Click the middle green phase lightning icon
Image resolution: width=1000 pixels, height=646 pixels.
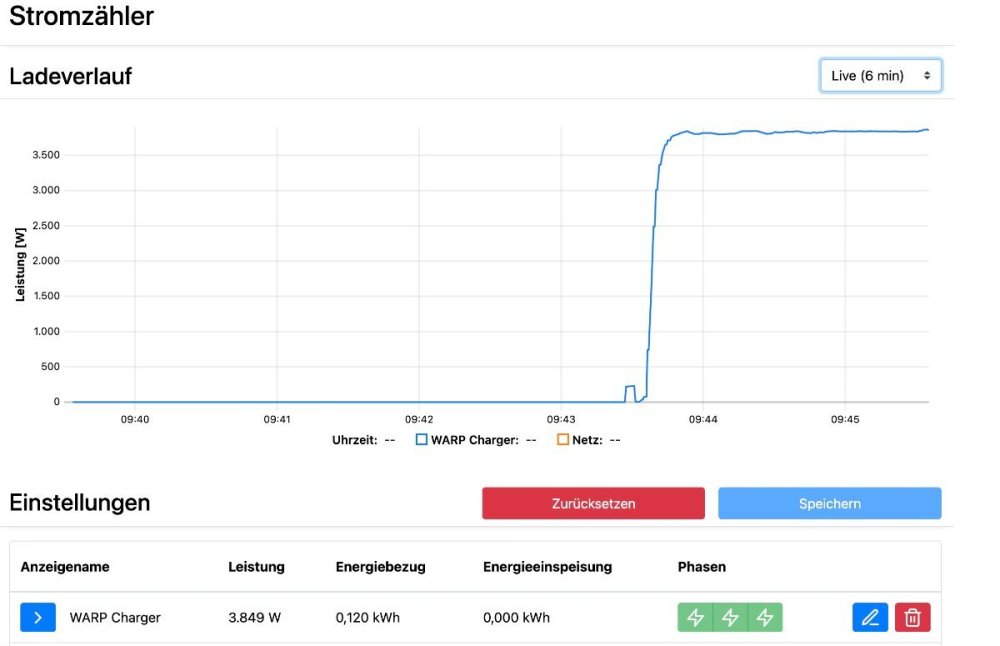pyautogui.click(x=730, y=618)
